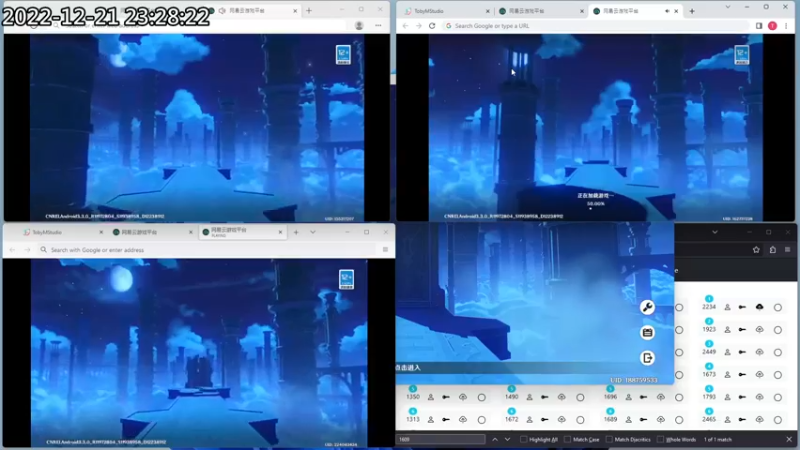Image resolution: width=800 pixels, height=450 pixels.
Task: Switch to TobyMStudio tab in Chrome window
Action: 446,11
